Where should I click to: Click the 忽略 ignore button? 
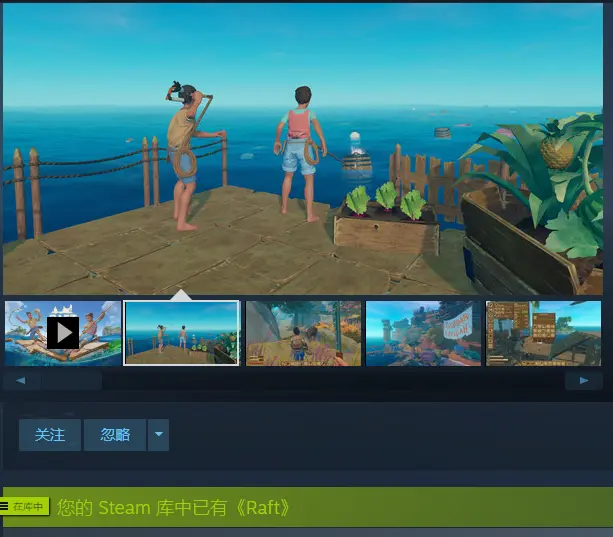click(x=115, y=435)
